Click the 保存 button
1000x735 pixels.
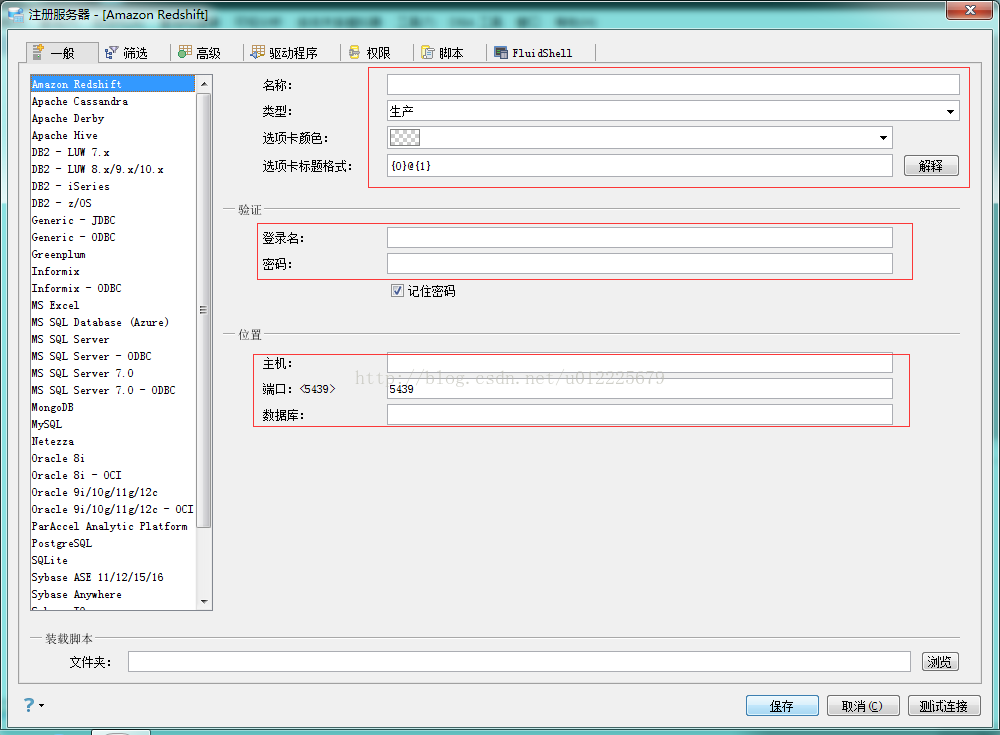(x=782, y=706)
